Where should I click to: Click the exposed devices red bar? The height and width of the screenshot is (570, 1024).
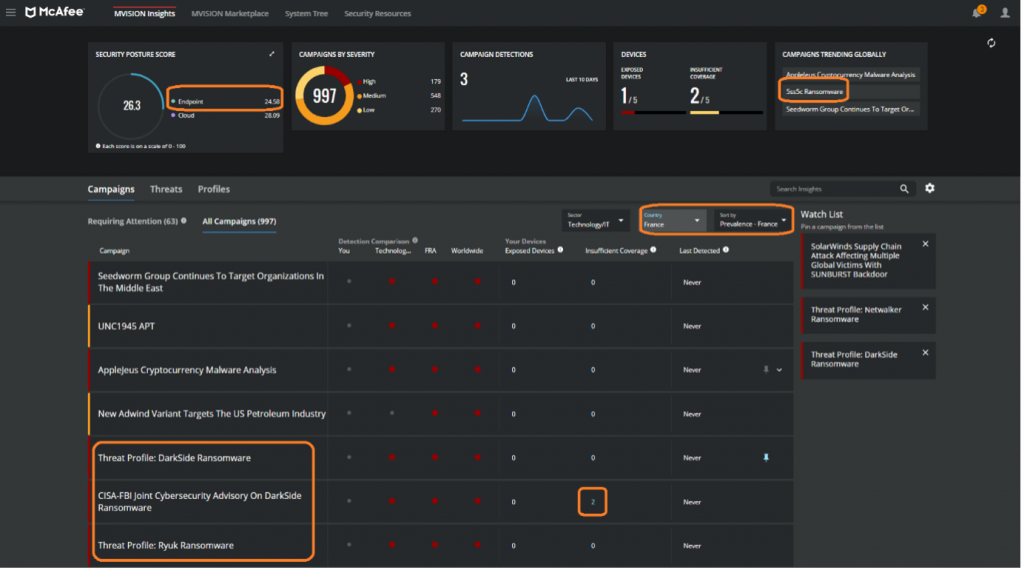coord(628,112)
